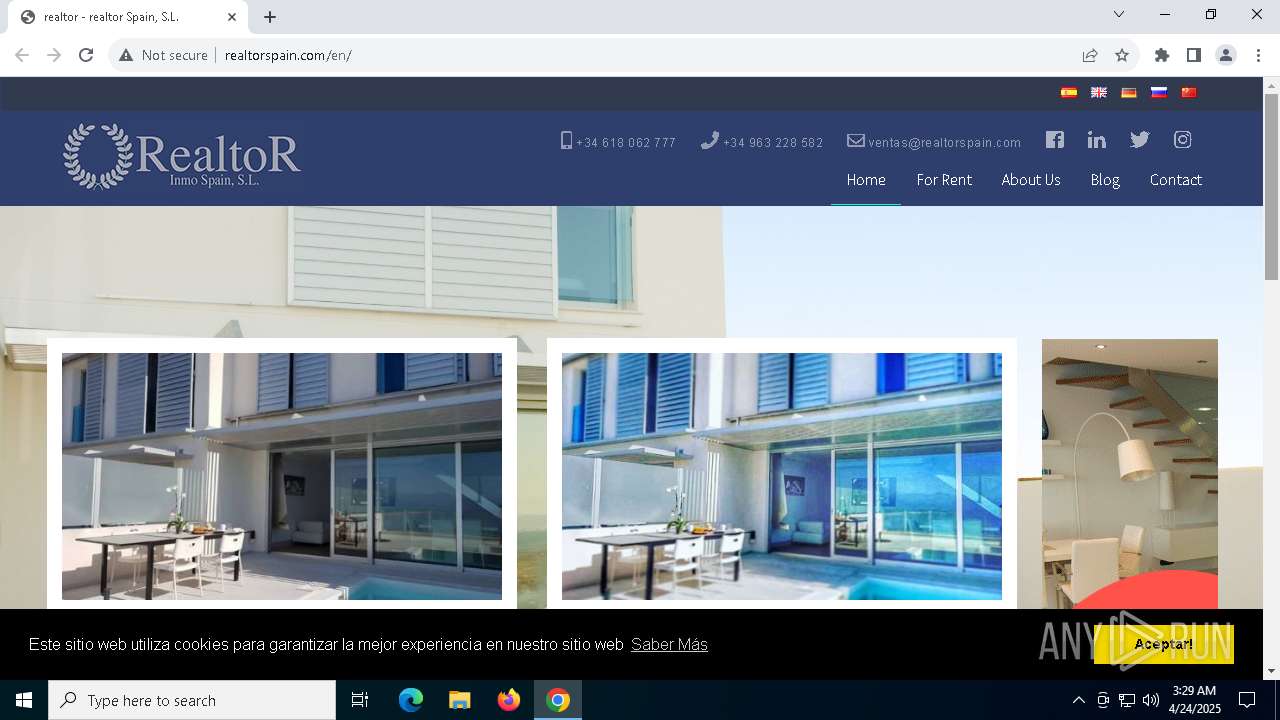Open first terrace property photo
Viewport: 1280px width, 720px height.
(282, 476)
